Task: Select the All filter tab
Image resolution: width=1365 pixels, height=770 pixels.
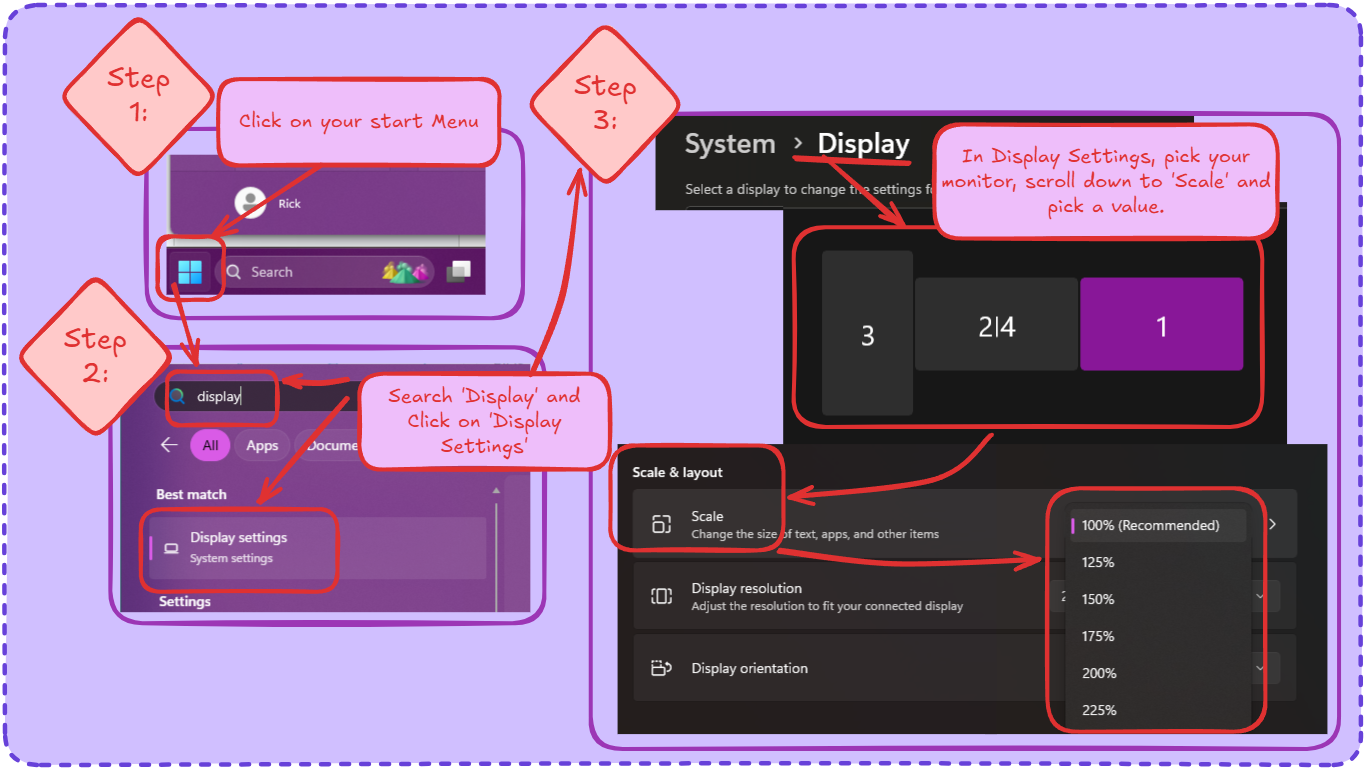Action: point(210,445)
